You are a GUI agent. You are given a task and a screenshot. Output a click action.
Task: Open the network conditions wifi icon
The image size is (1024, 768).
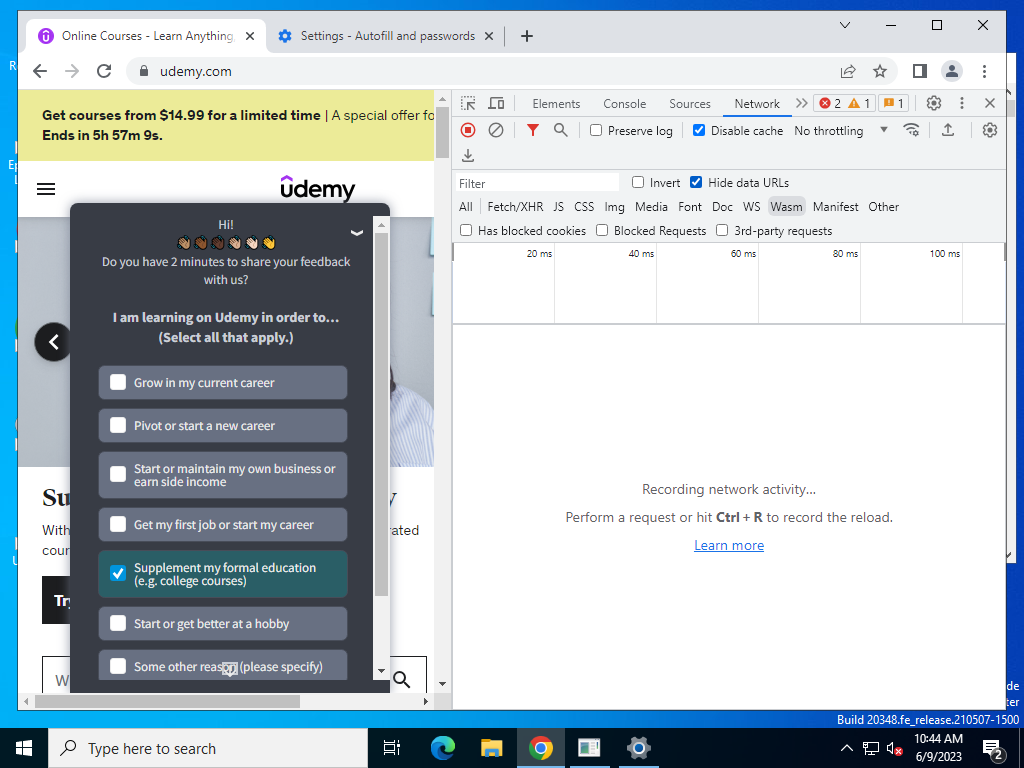(912, 130)
